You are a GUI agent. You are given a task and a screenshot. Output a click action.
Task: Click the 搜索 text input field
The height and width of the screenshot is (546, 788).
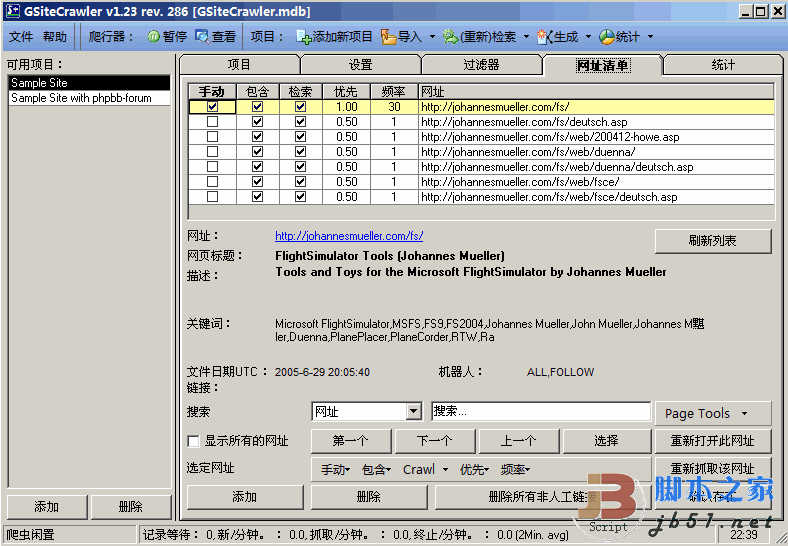coord(541,412)
